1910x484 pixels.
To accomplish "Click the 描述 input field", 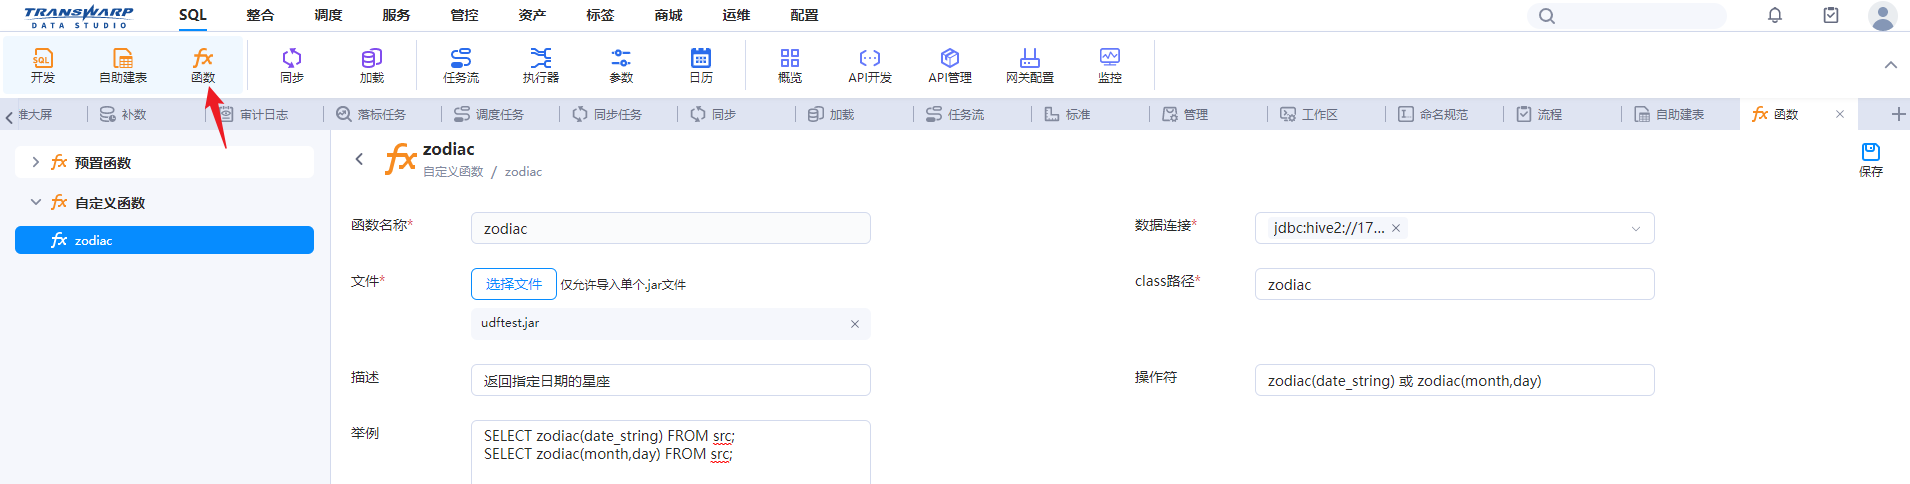I will [x=671, y=380].
